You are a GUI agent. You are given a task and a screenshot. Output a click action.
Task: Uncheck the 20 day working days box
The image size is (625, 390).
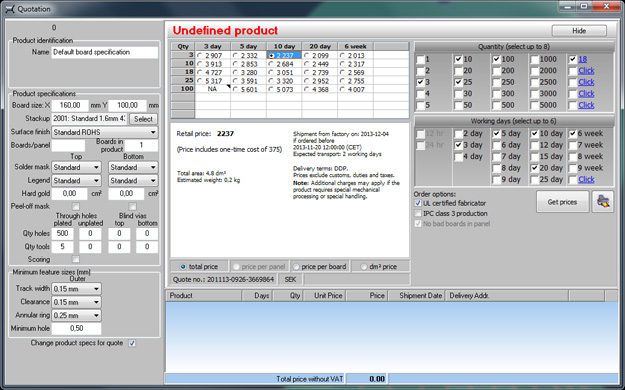[535, 168]
